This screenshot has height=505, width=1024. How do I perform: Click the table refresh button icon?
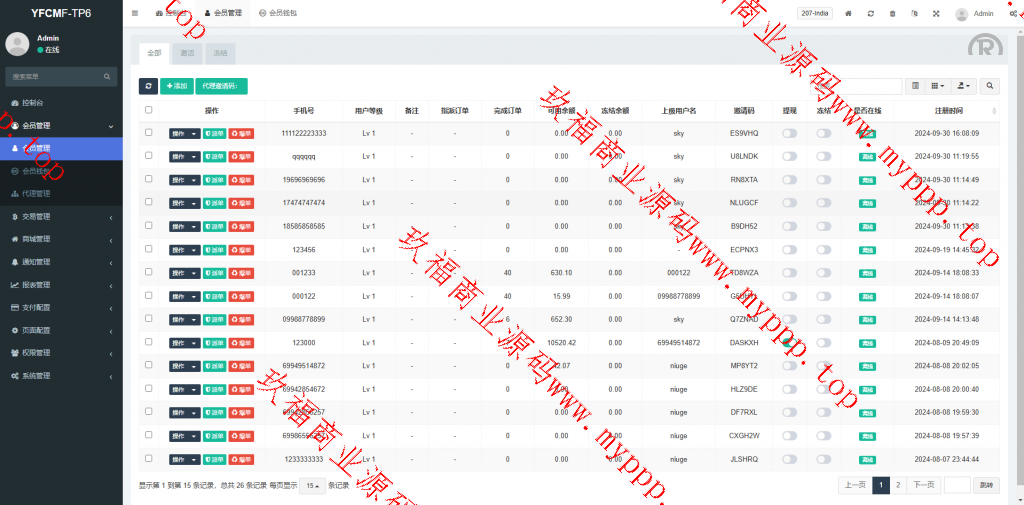(148, 87)
